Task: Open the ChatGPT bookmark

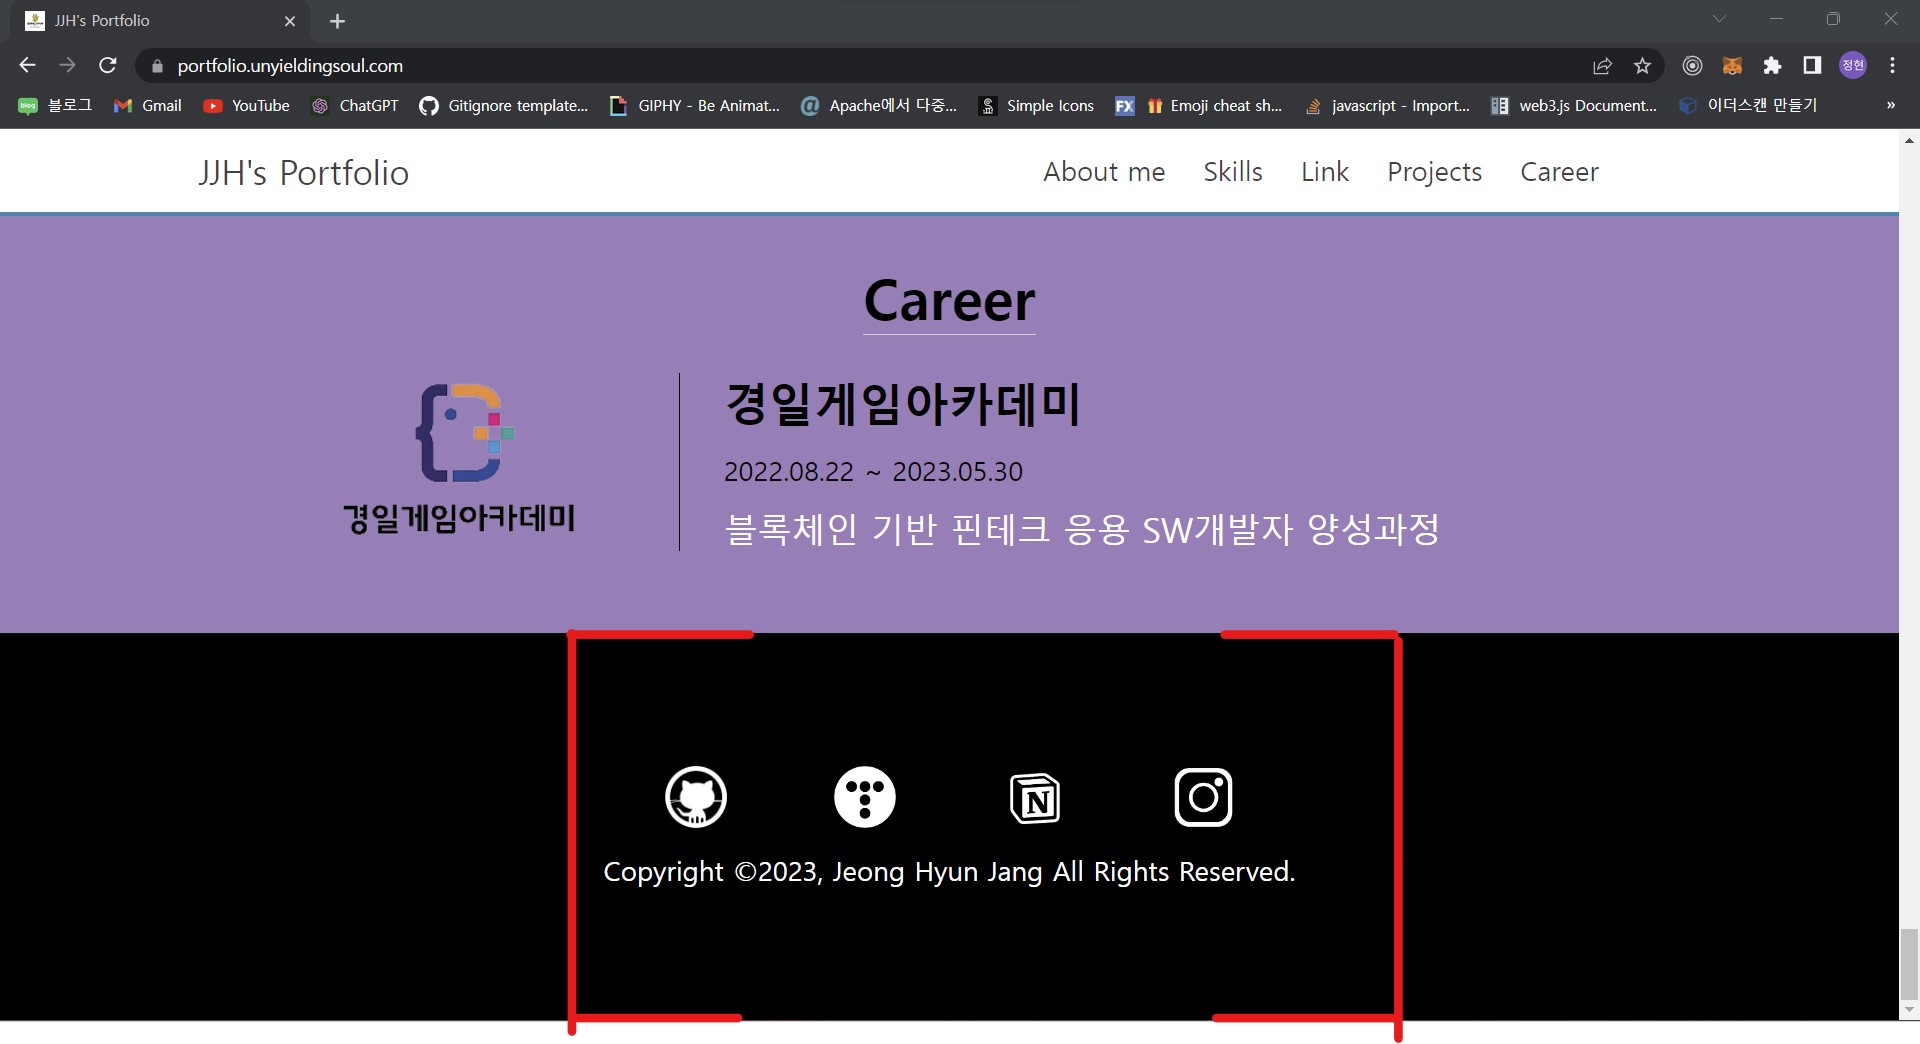Action: tap(354, 105)
